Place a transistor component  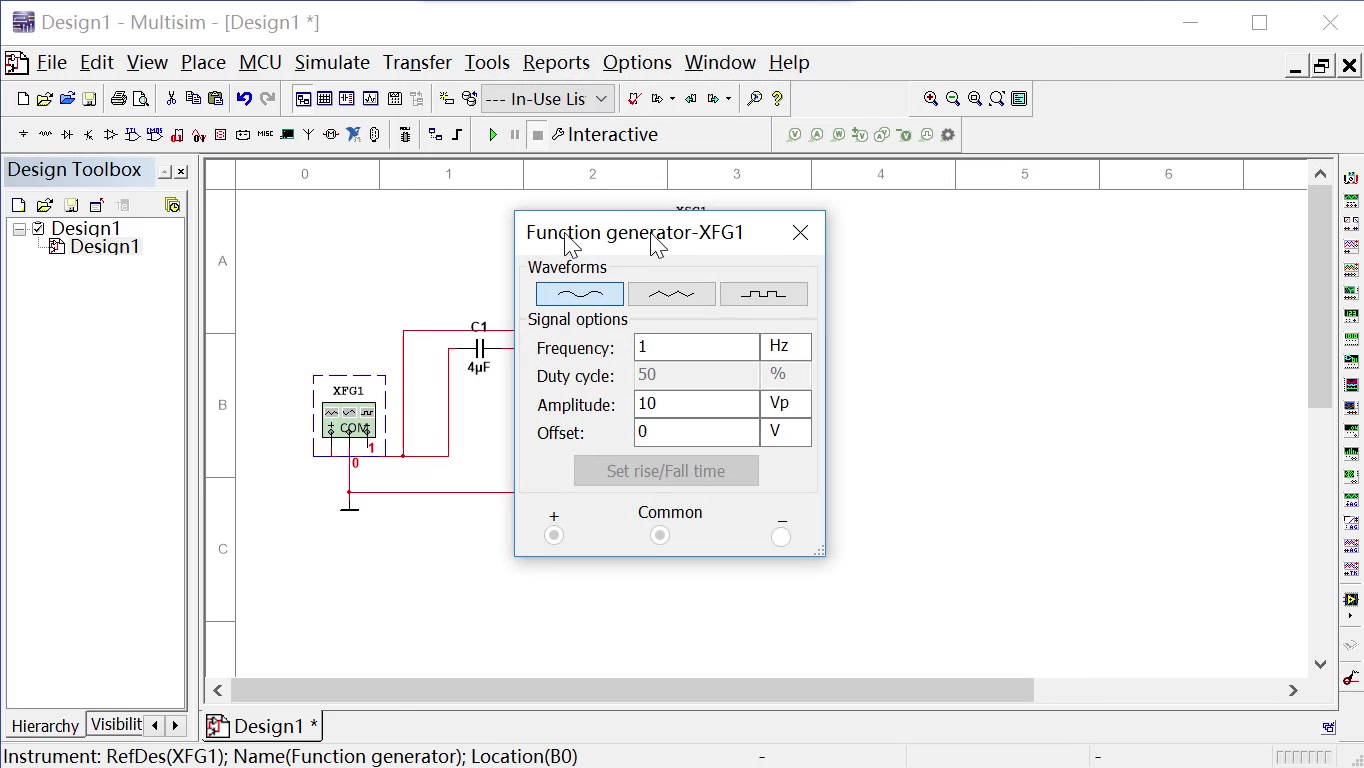(89, 135)
